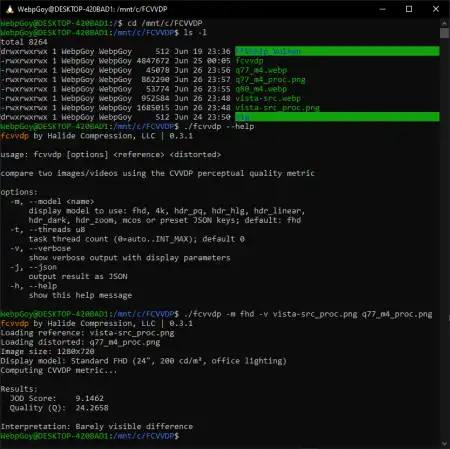Viewport: 450px width, 449px height.
Task: Click the JOD Score value 9.1462
Action: coord(89,398)
